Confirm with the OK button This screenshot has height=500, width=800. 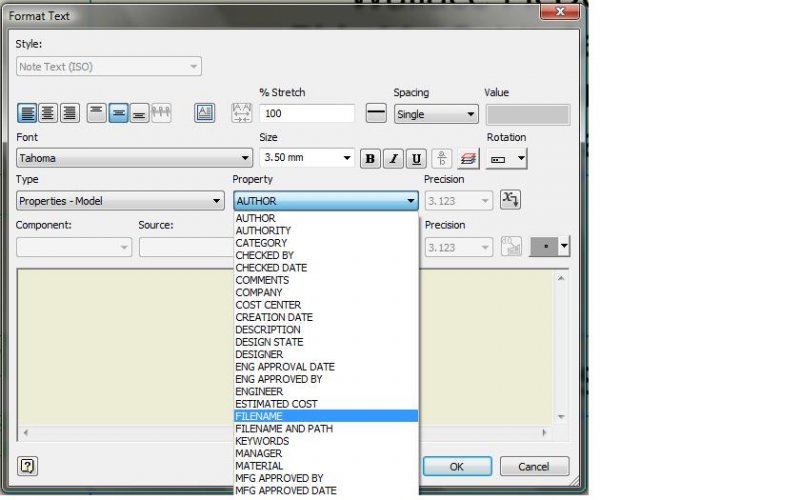457,466
